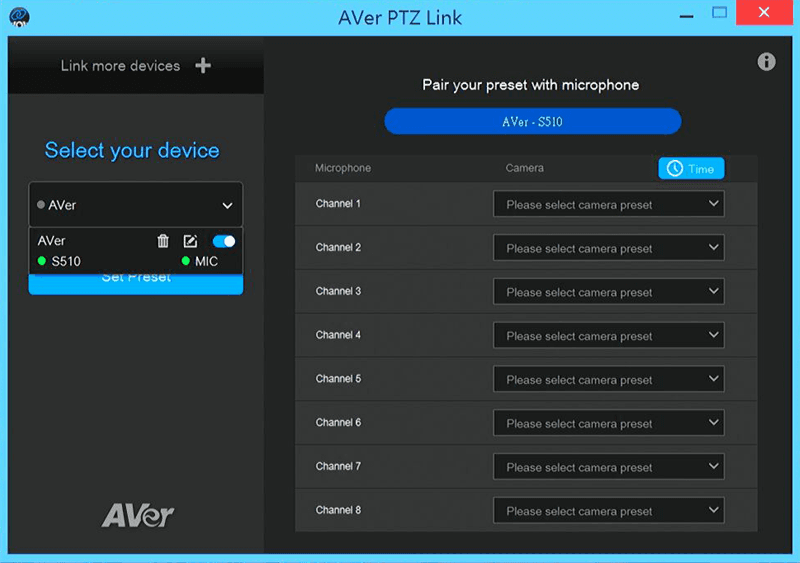This screenshot has width=800, height=563.
Task: Open the Channel 1 camera preset dropdown
Action: pos(609,204)
